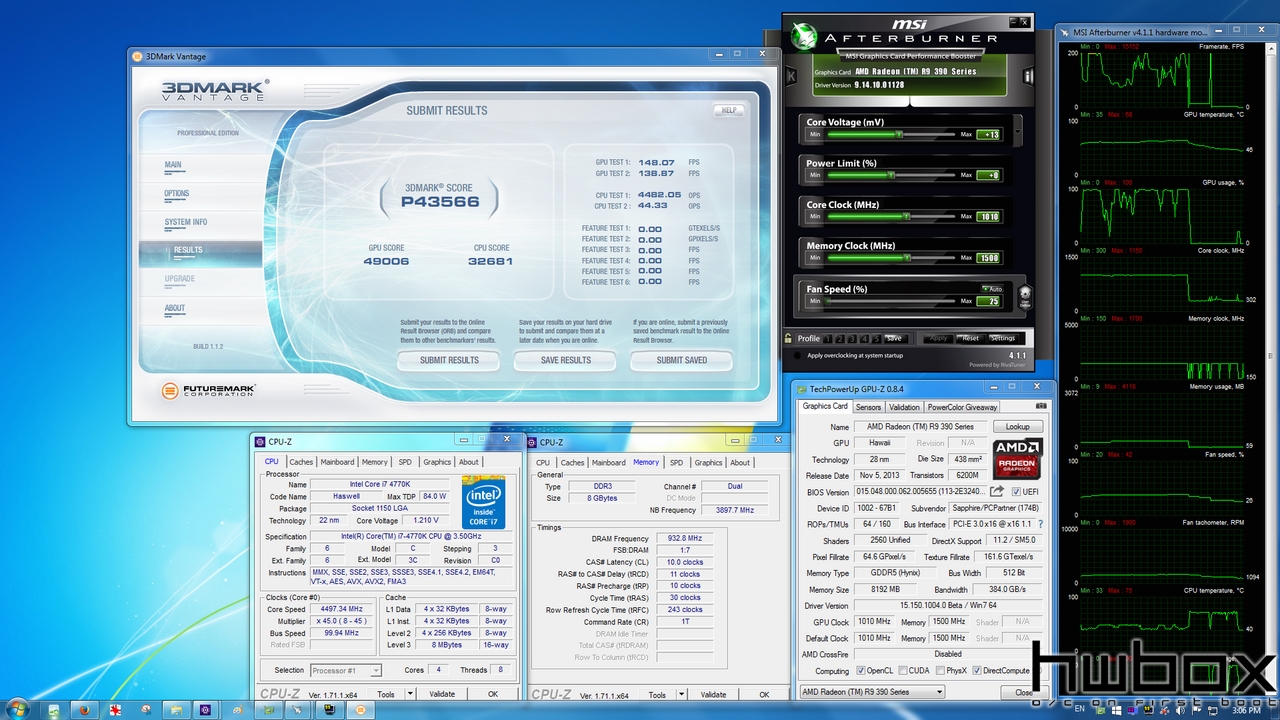Click the Fan Speed value field 25
This screenshot has height=720, width=1280.
pos(989,301)
